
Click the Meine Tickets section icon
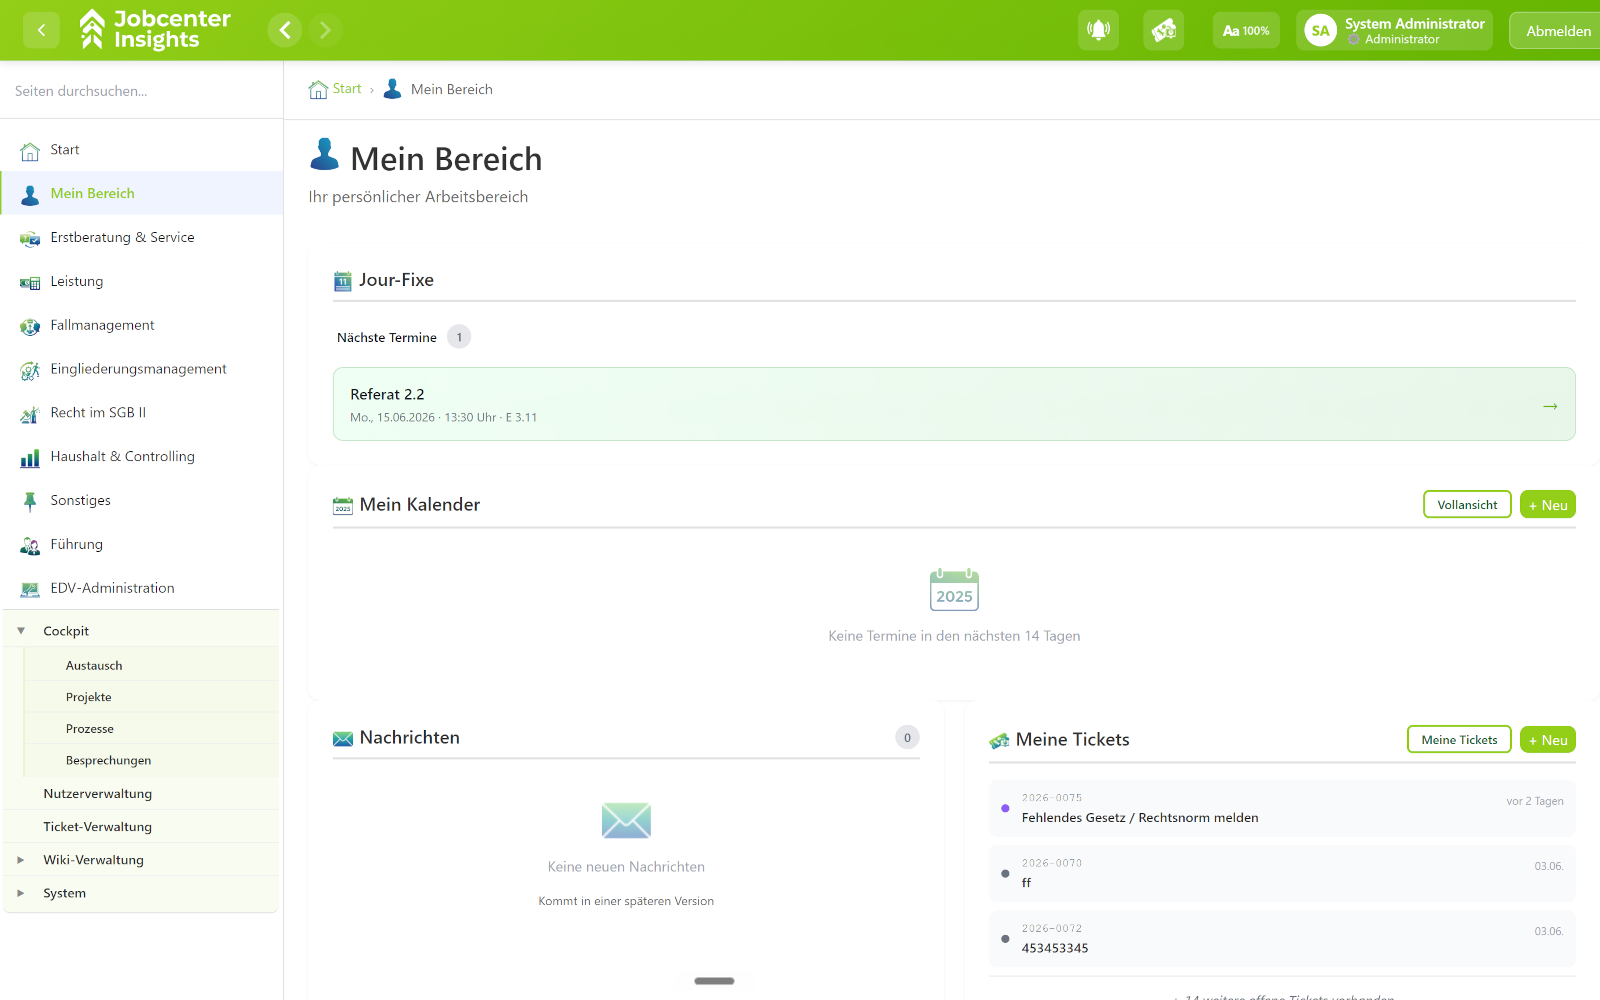(x=999, y=741)
